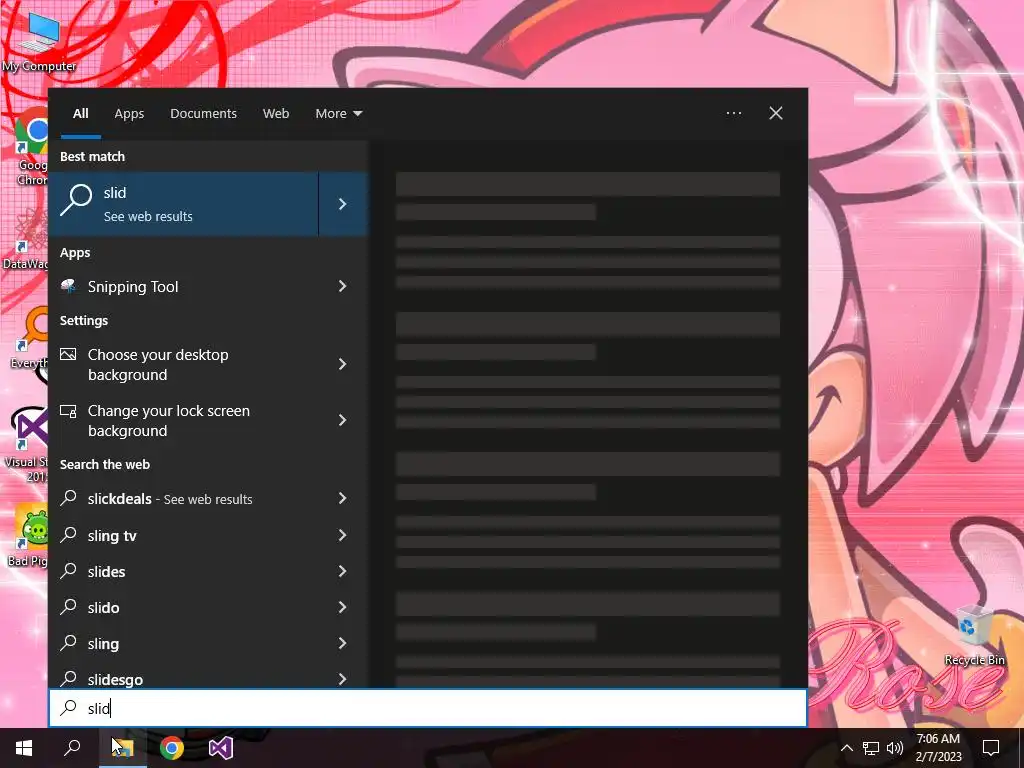Open the notification action center
Image resolution: width=1024 pixels, height=768 pixels.
click(991, 748)
